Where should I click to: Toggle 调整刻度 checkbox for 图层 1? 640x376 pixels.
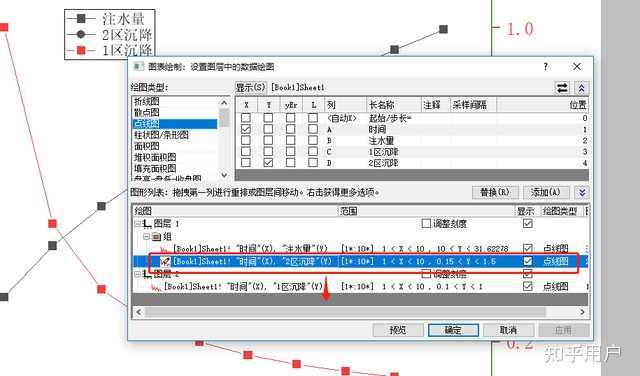[x=426, y=223]
